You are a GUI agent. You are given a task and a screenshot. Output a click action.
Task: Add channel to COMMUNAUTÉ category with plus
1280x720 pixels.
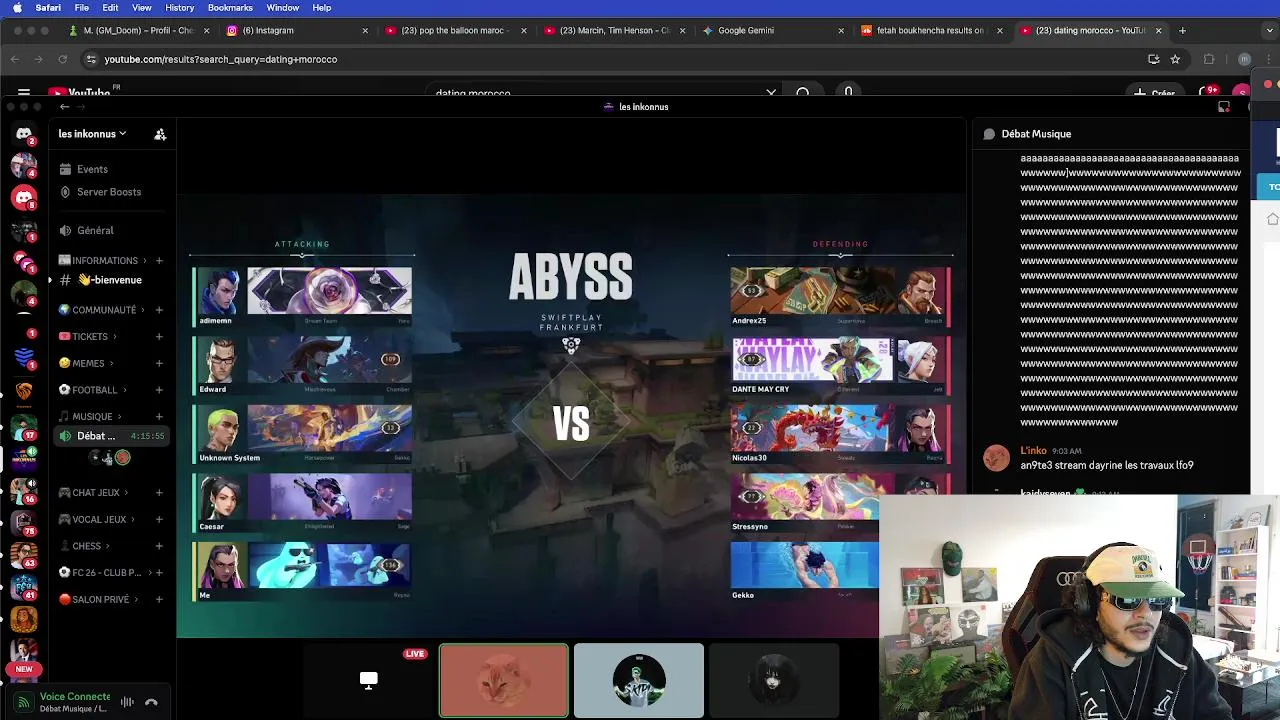tap(159, 310)
